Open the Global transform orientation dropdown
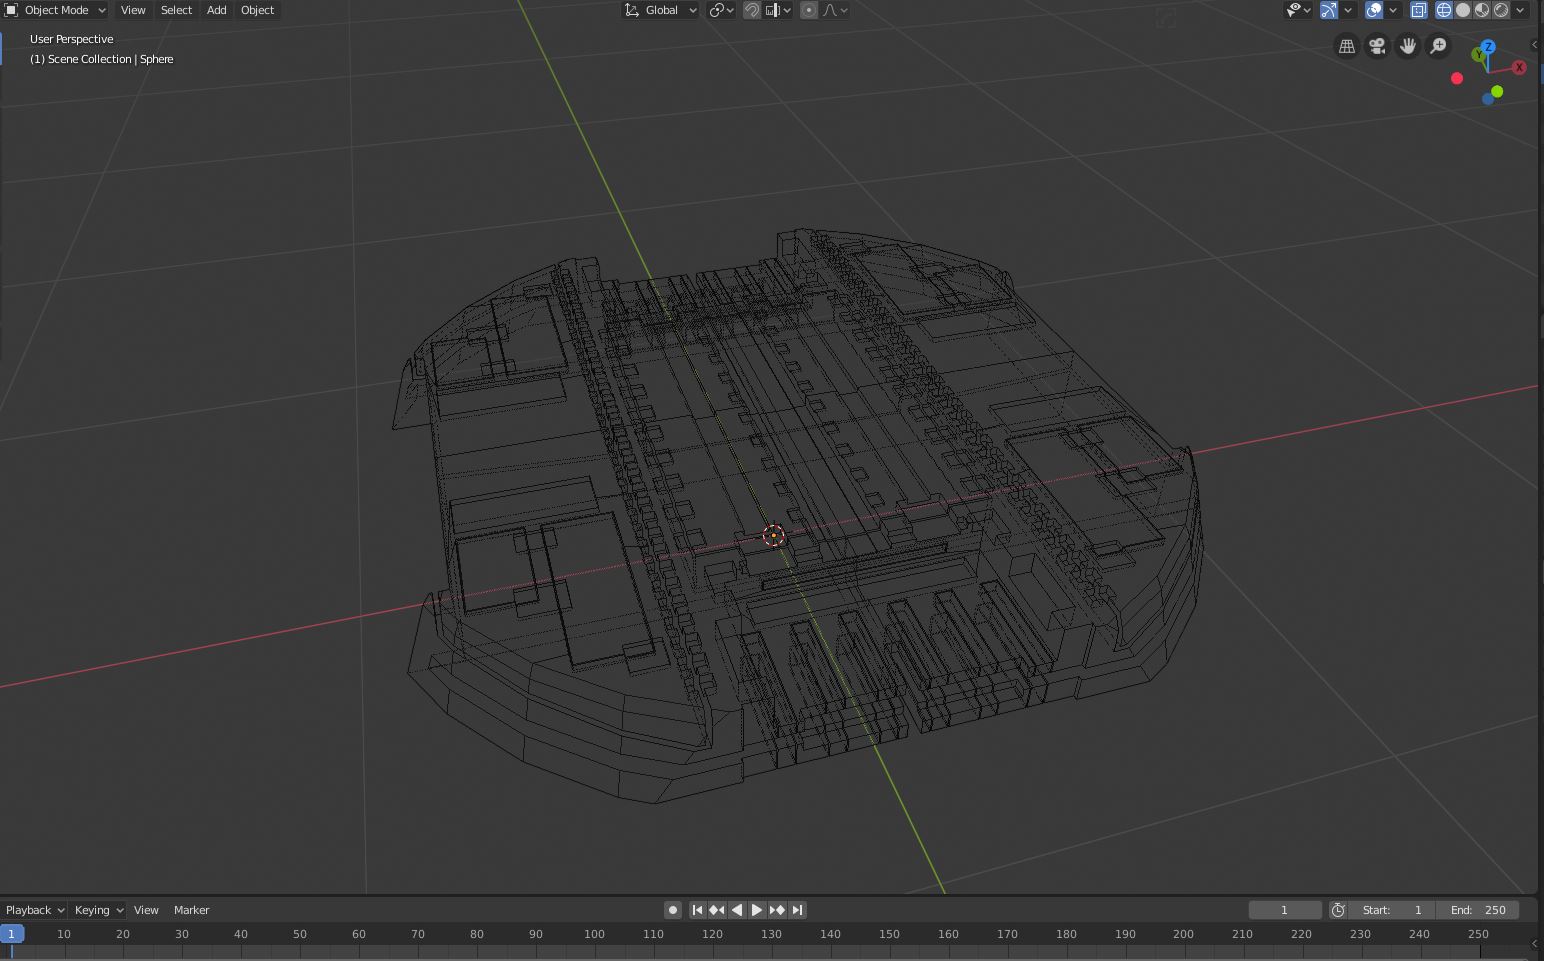 (661, 10)
